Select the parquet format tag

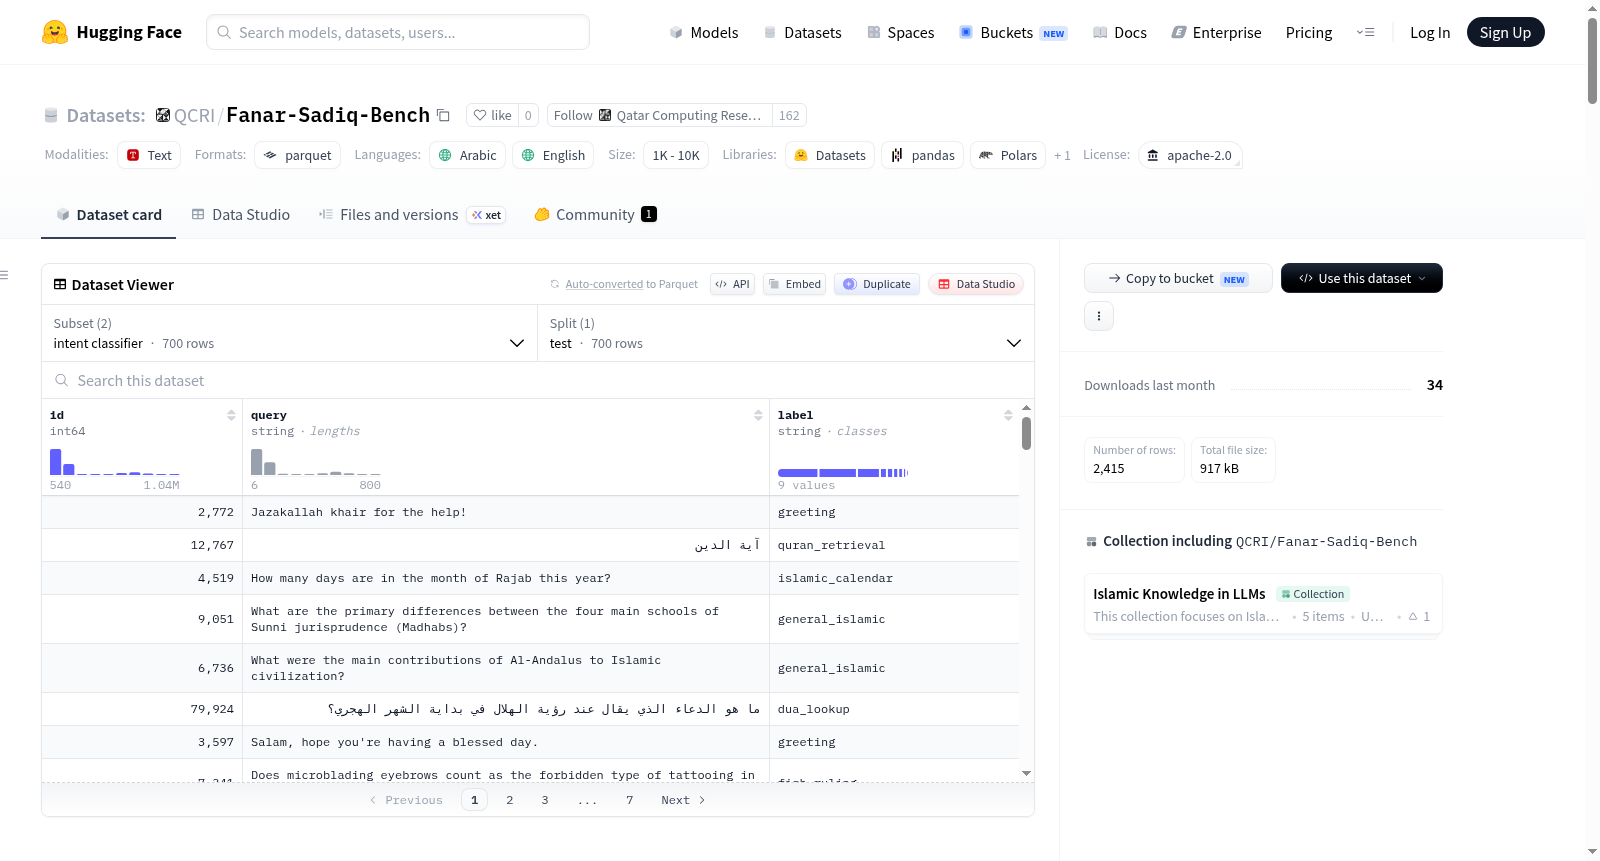(x=297, y=155)
